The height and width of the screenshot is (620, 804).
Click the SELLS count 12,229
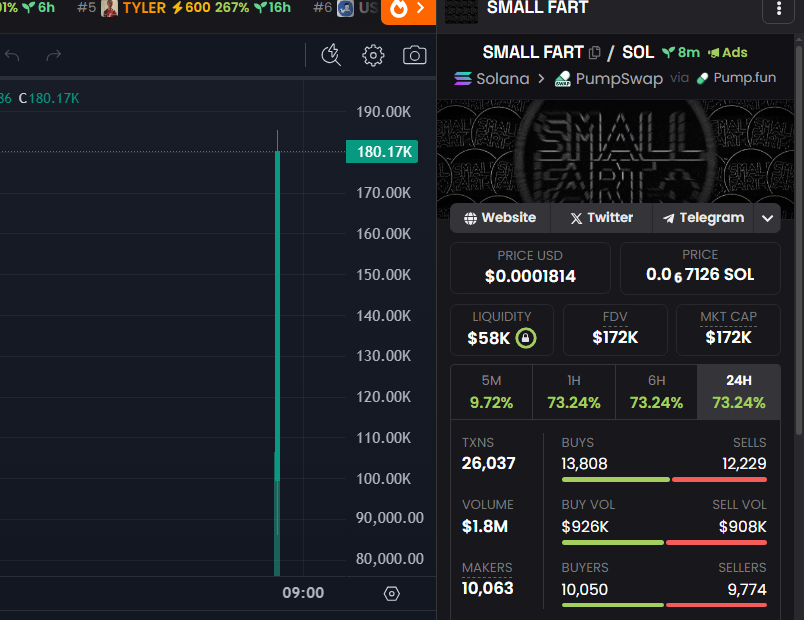click(744, 464)
